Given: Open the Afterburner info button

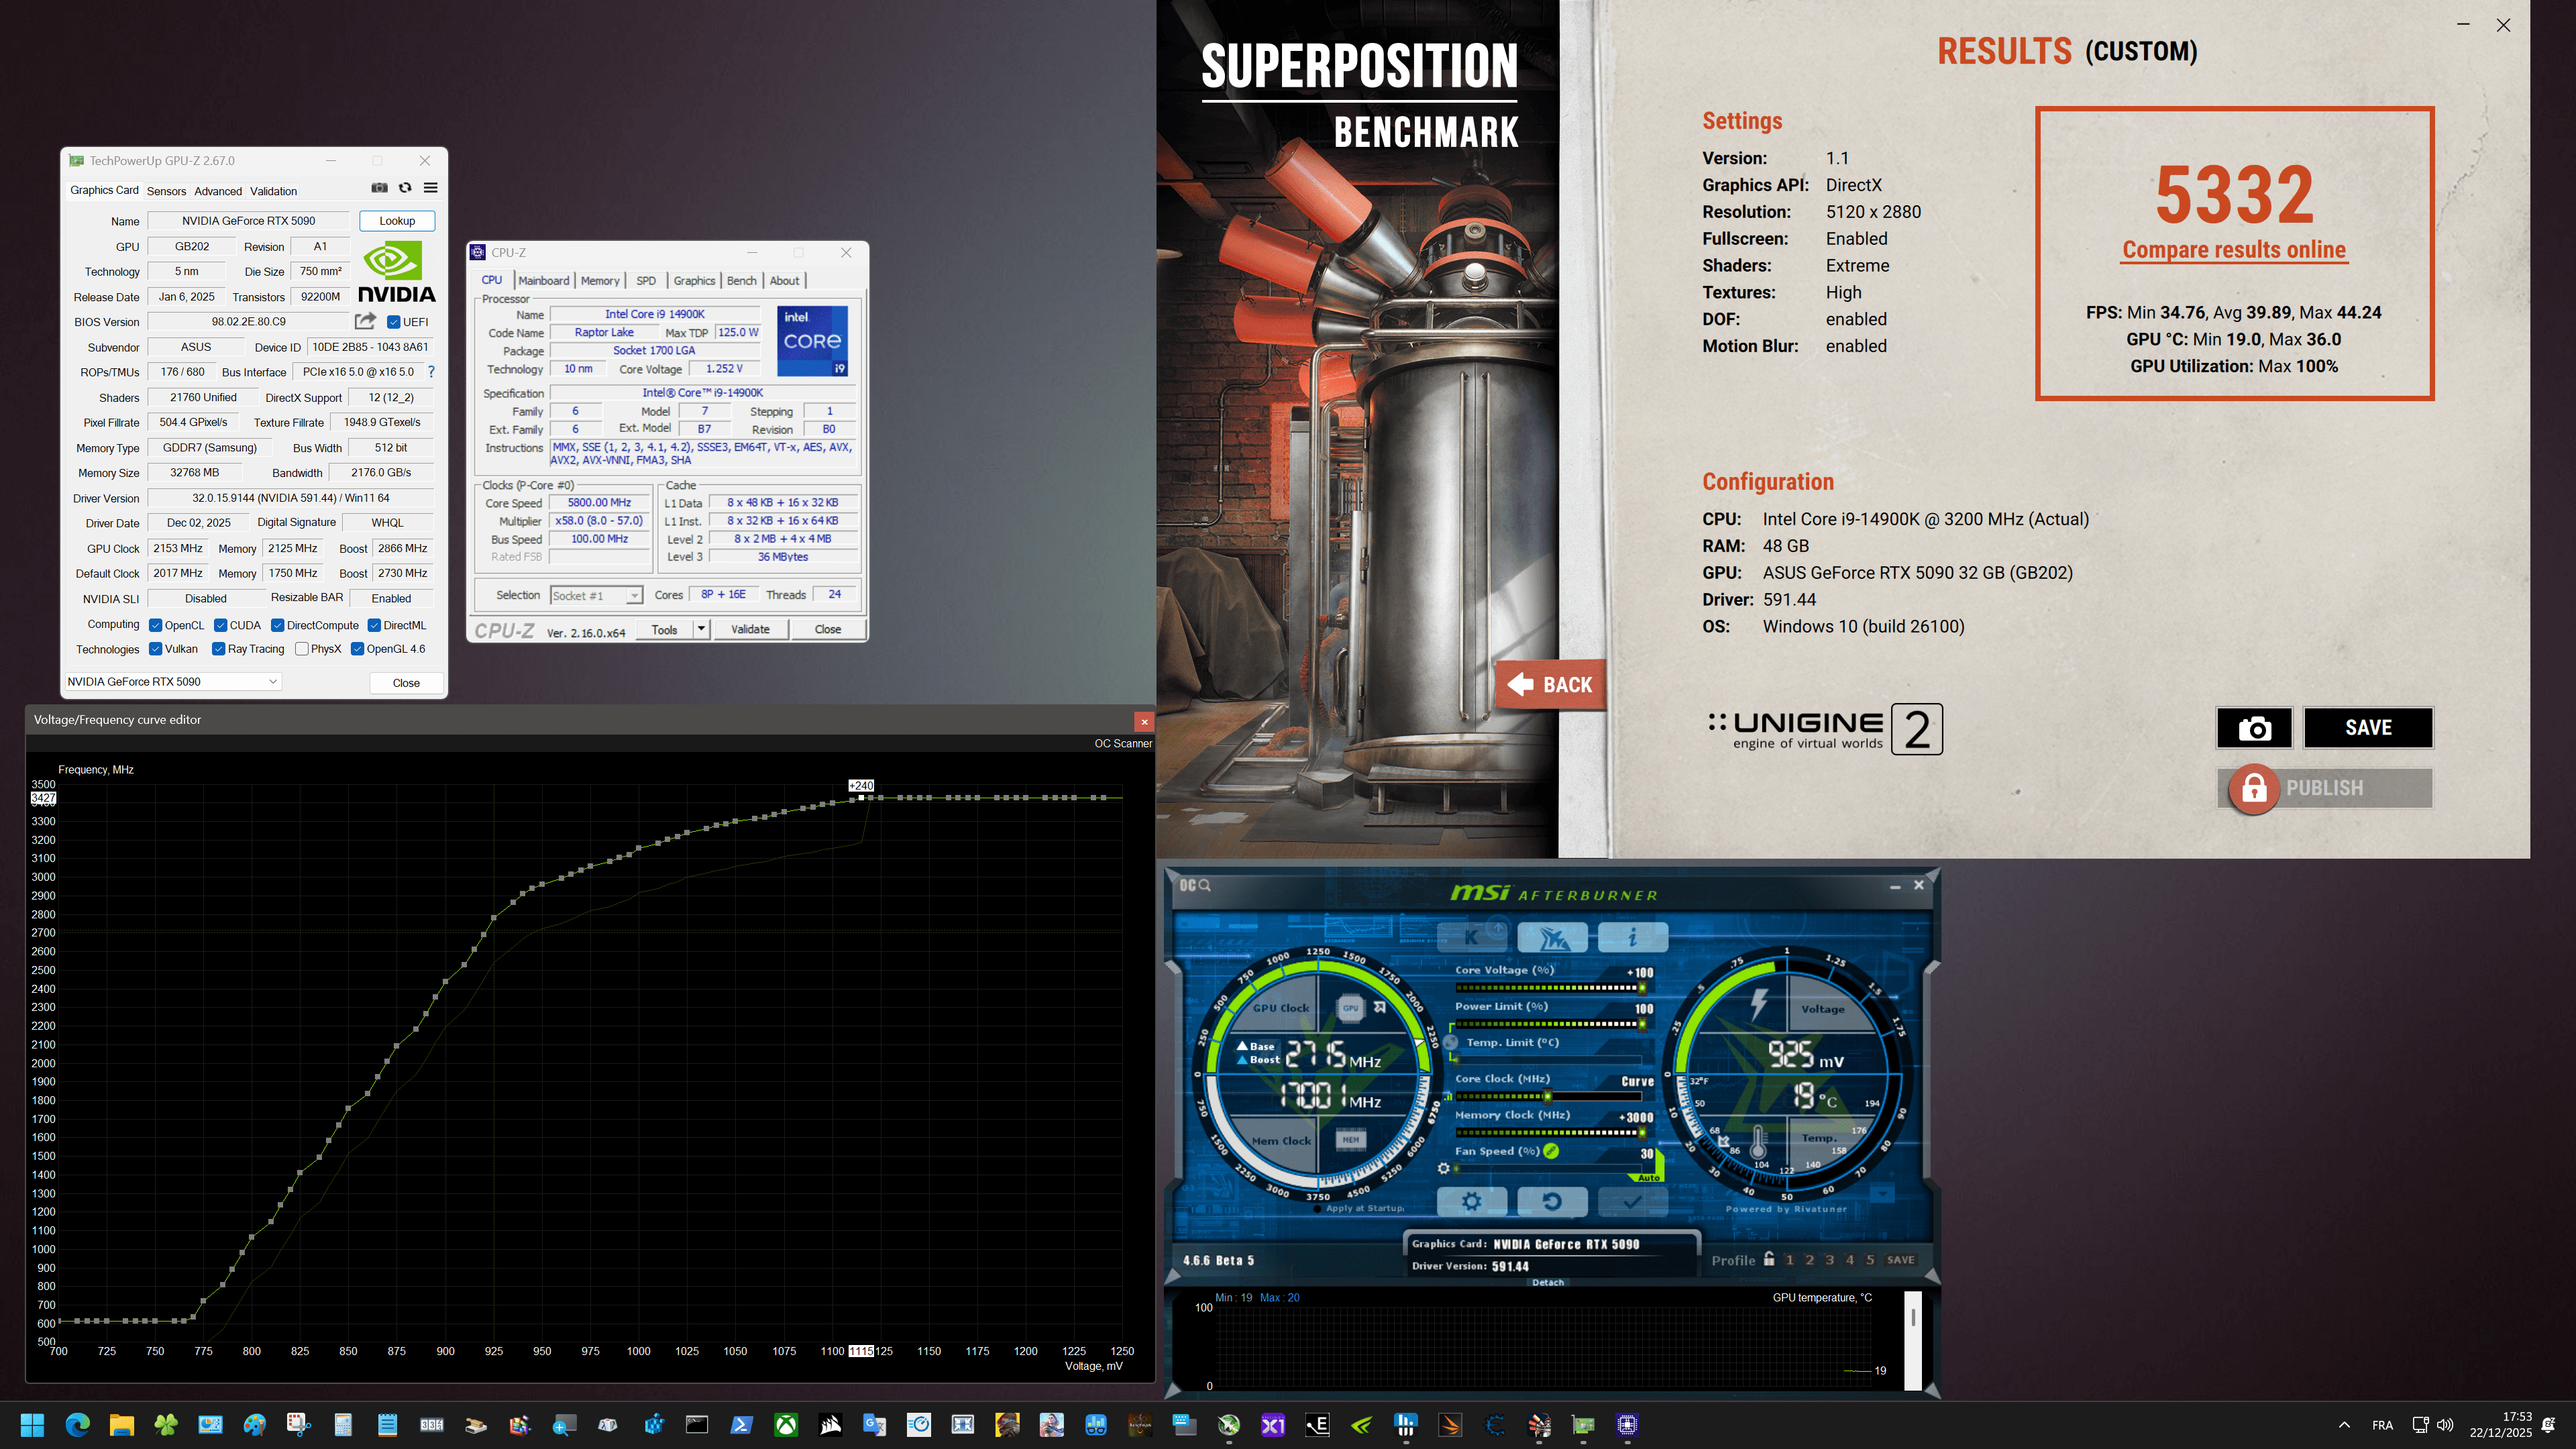Looking at the screenshot, I should point(1632,937).
